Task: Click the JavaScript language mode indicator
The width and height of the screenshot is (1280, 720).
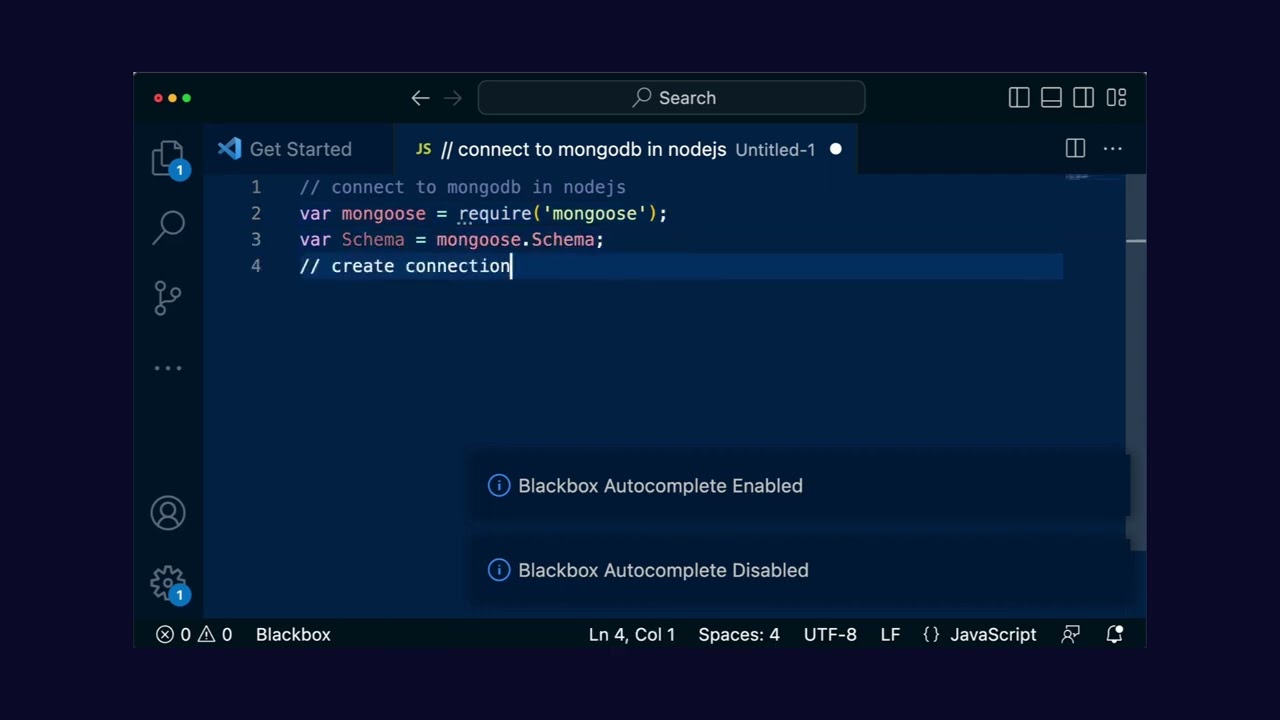Action: [x=992, y=634]
